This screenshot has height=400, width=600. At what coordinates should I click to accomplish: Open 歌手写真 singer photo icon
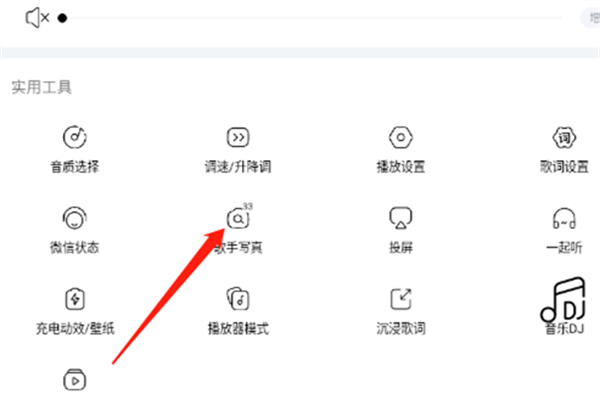pos(238,219)
